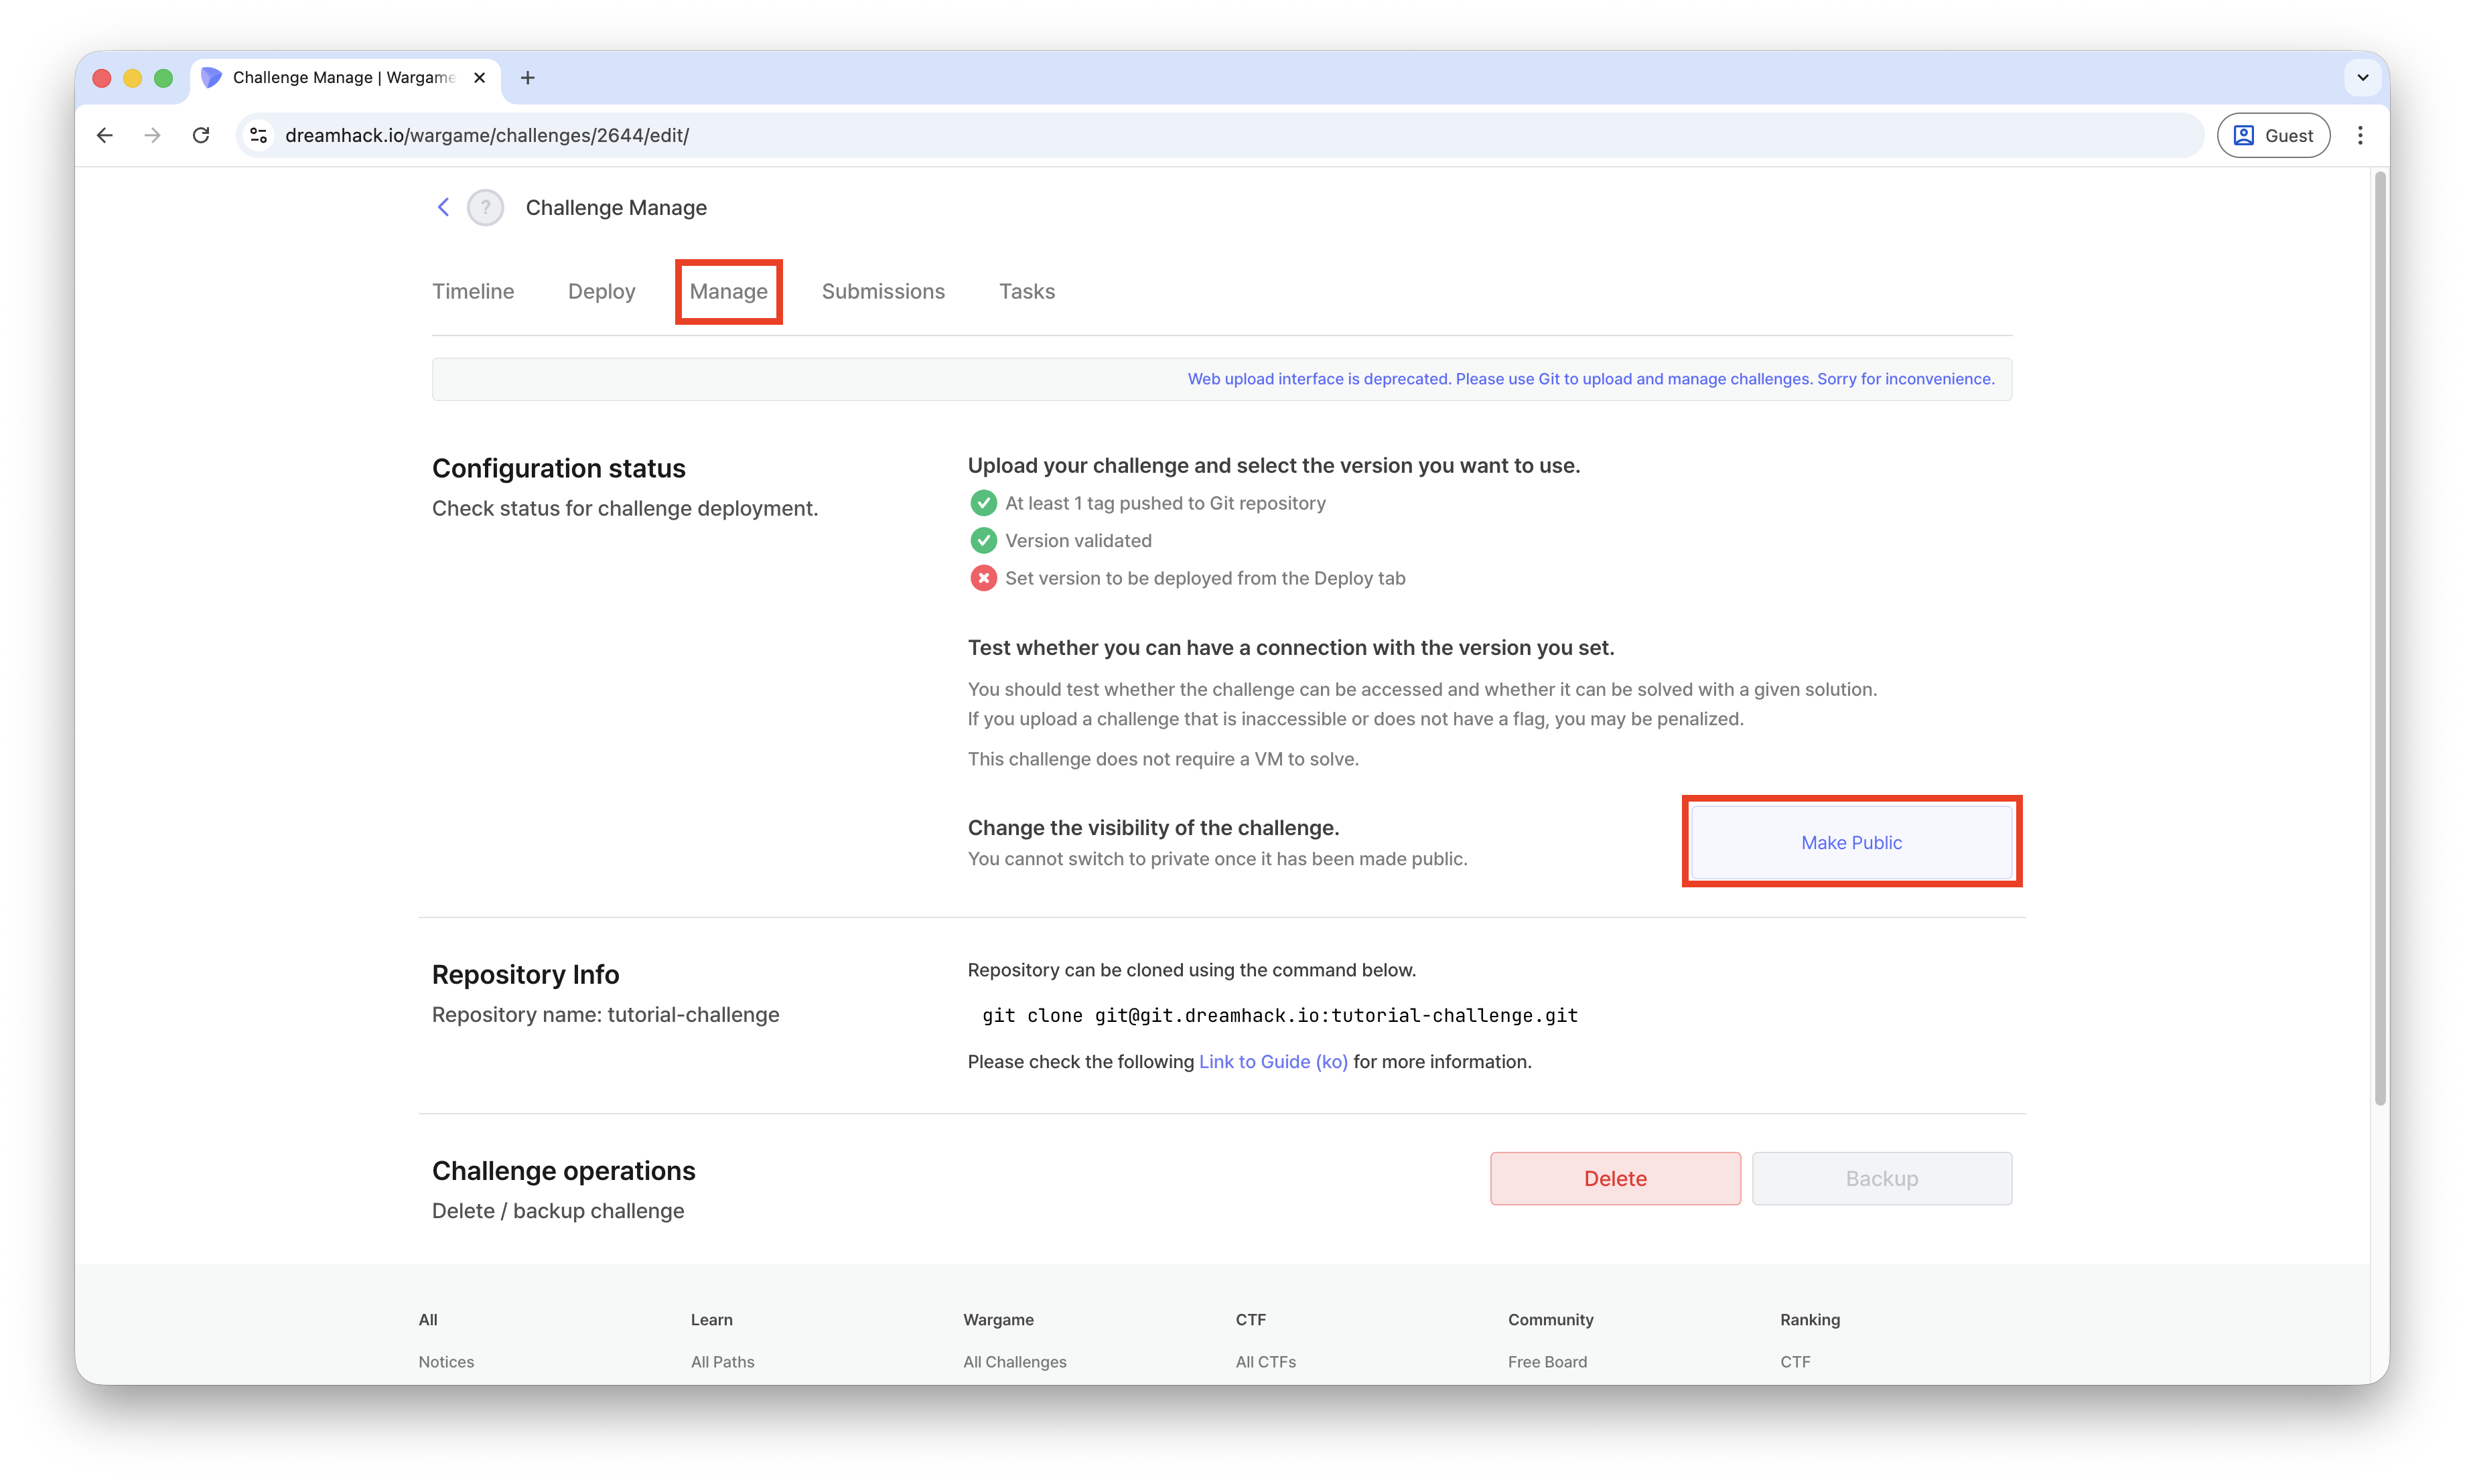Click the question mark challenge avatar icon
The image size is (2465, 1484).
(x=485, y=208)
